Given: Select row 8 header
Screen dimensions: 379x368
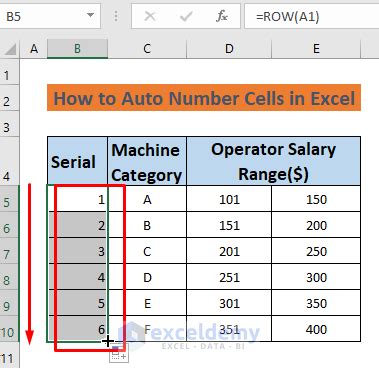Looking at the screenshot, I should [x=9, y=277].
